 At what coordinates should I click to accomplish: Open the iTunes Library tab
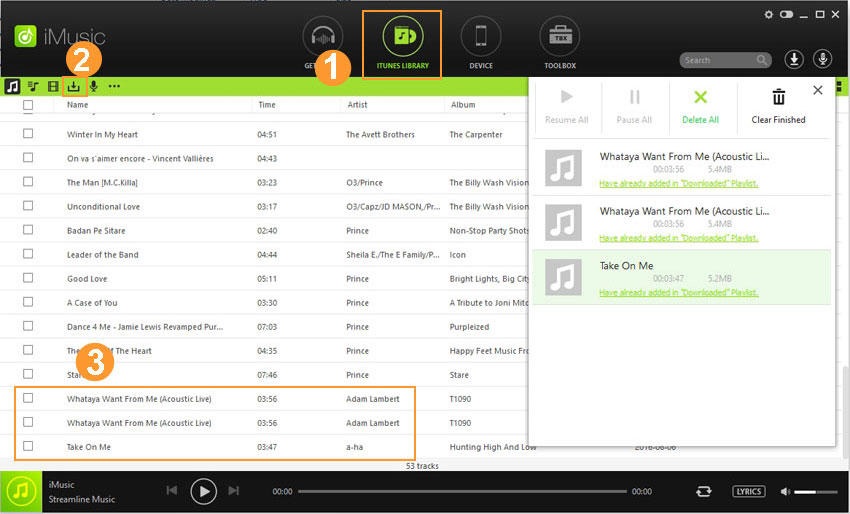click(x=402, y=44)
